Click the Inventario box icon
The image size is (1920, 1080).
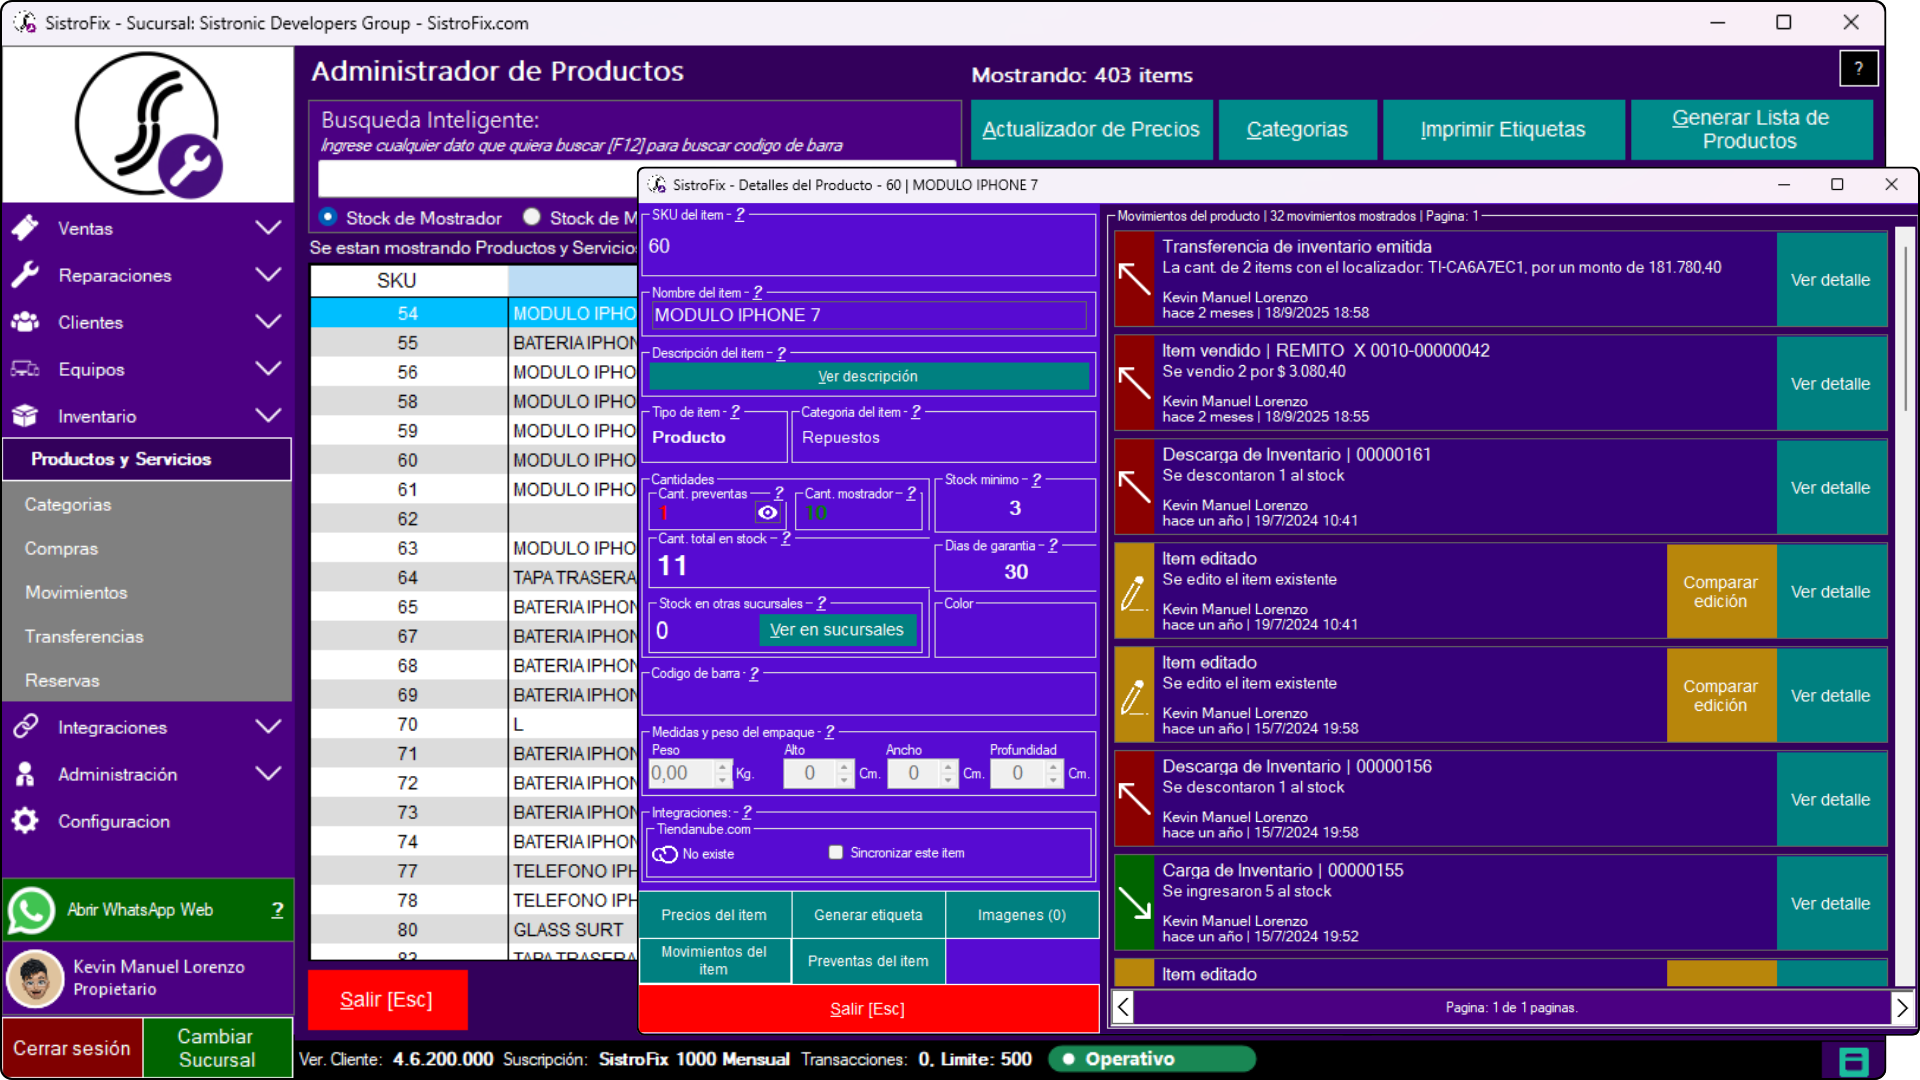(x=25, y=416)
